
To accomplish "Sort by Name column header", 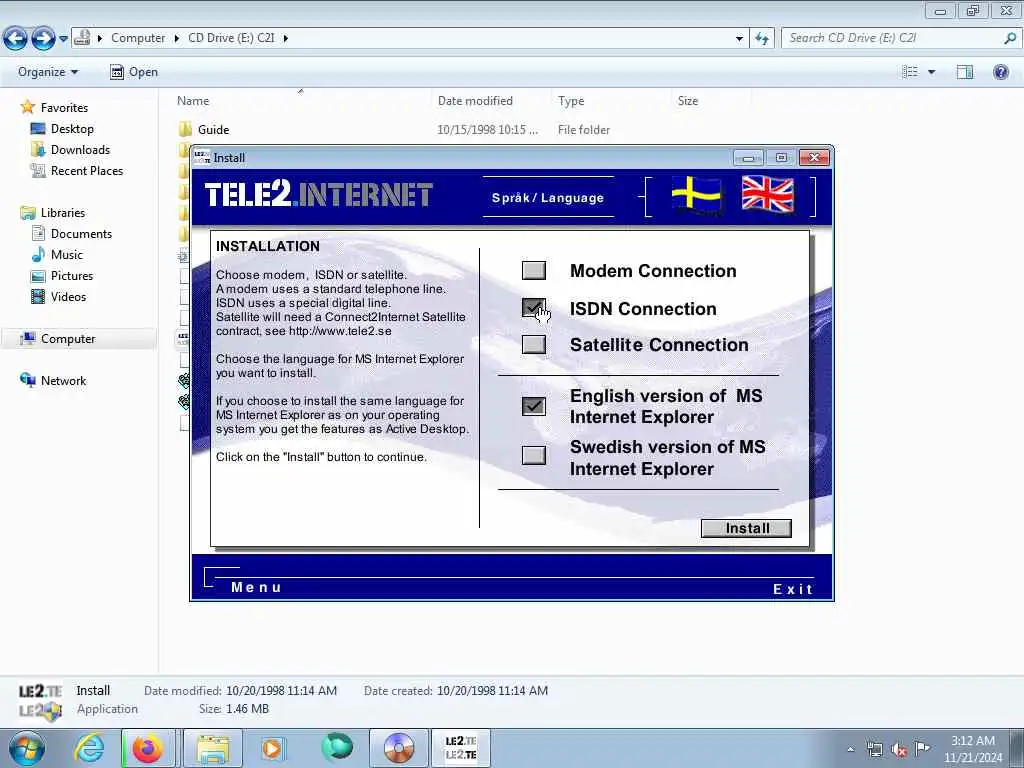I will pos(193,101).
